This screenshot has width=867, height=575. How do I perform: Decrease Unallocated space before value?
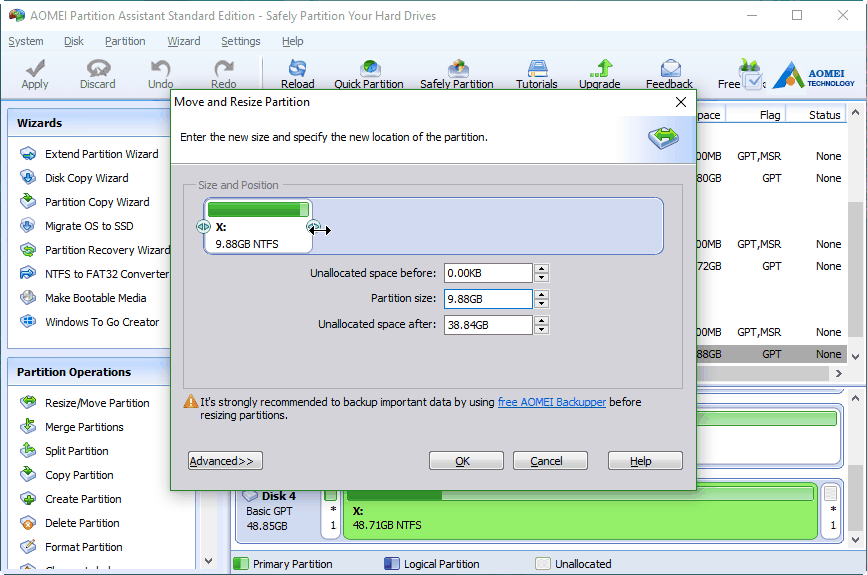(x=542, y=278)
